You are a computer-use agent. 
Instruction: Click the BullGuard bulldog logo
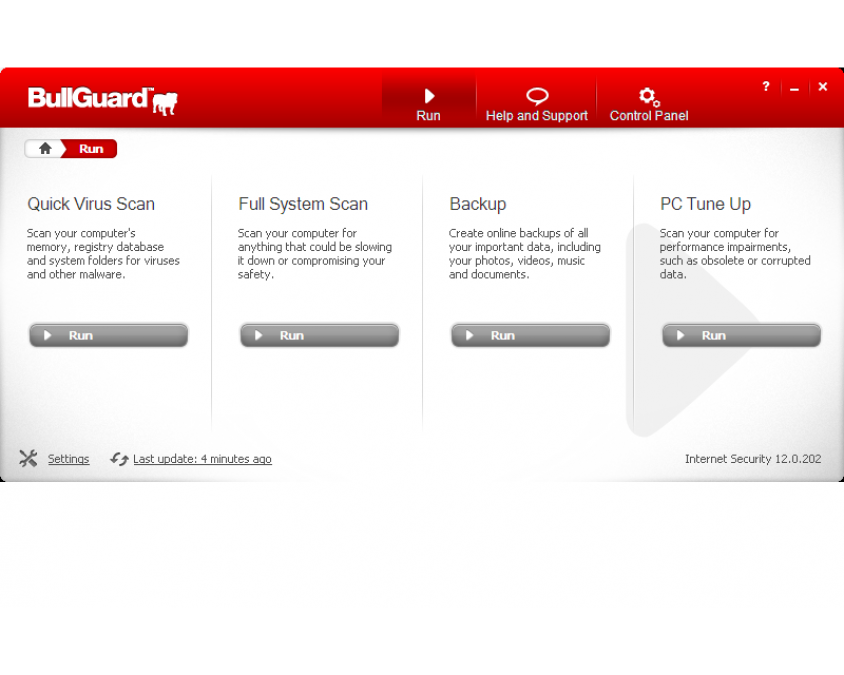[102, 100]
